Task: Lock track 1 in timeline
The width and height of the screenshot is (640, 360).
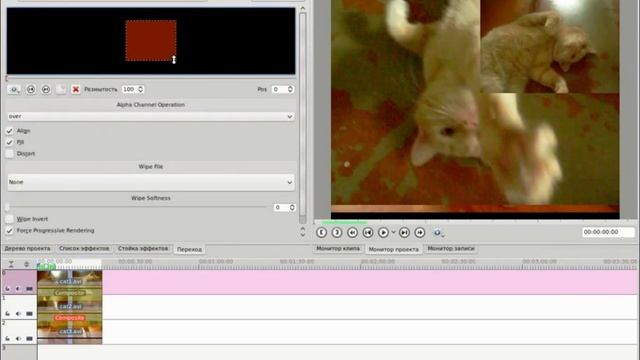Action: 7,313
